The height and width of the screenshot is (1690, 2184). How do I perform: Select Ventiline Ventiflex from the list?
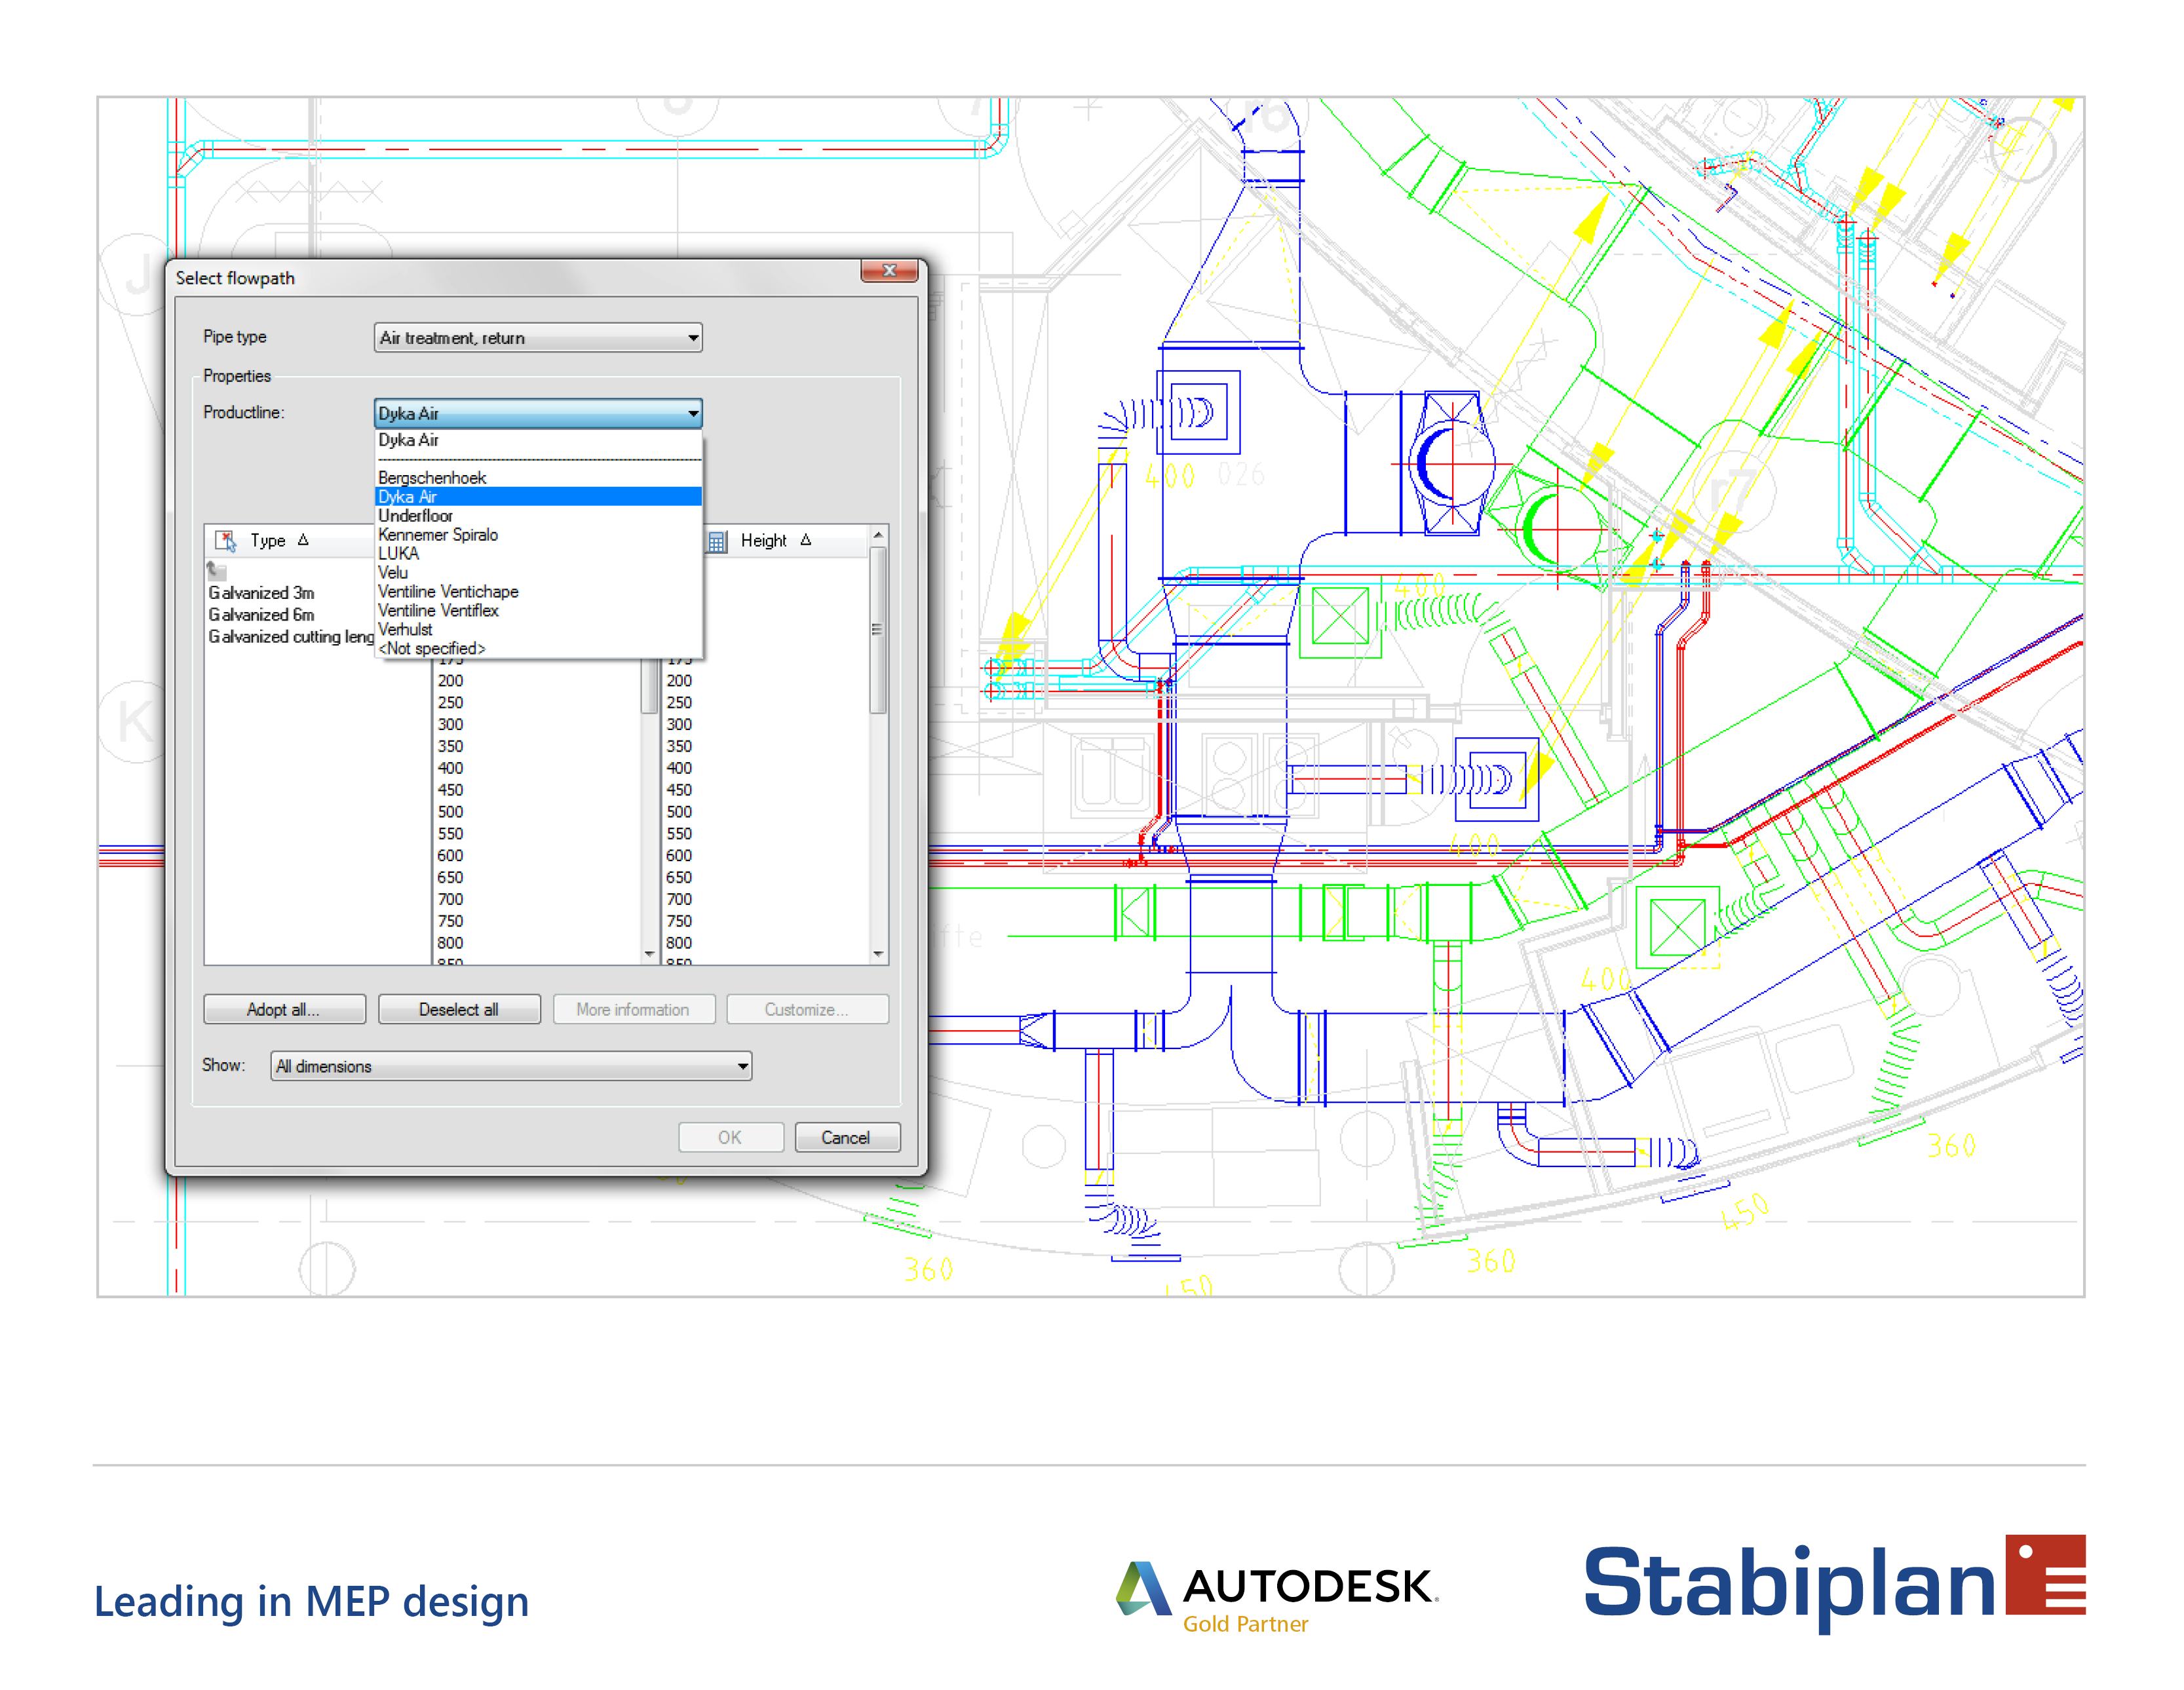click(x=438, y=611)
